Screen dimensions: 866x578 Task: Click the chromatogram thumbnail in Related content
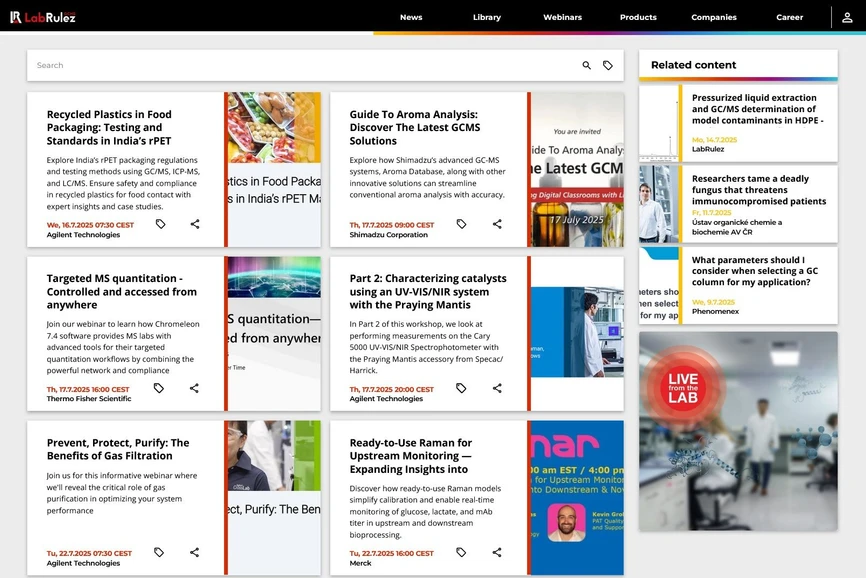pos(658,123)
